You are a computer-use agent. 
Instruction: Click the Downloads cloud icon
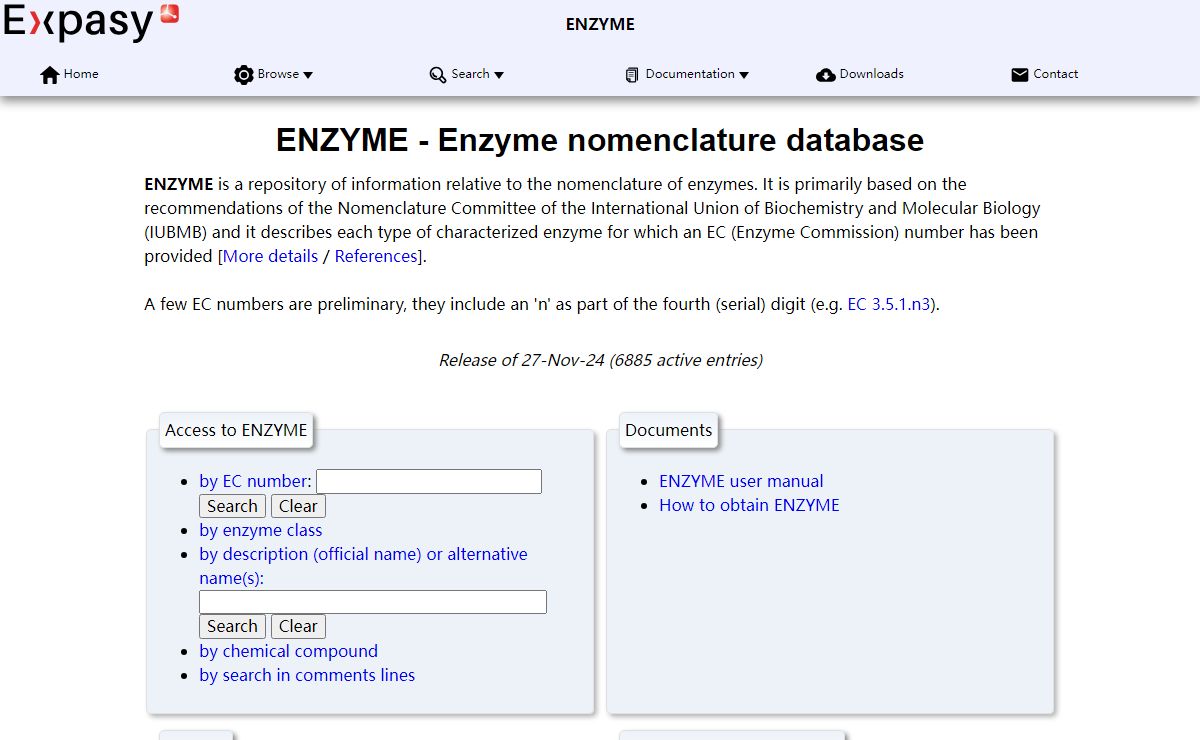pos(826,75)
